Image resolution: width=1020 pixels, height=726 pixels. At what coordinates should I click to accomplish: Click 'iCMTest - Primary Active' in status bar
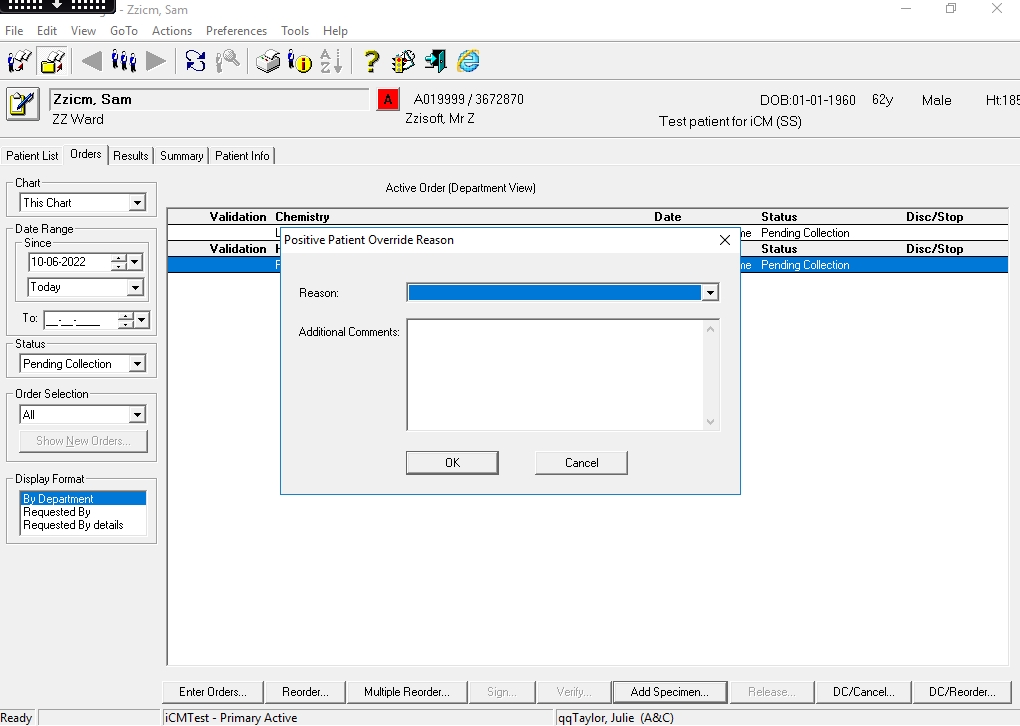[231, 718]
